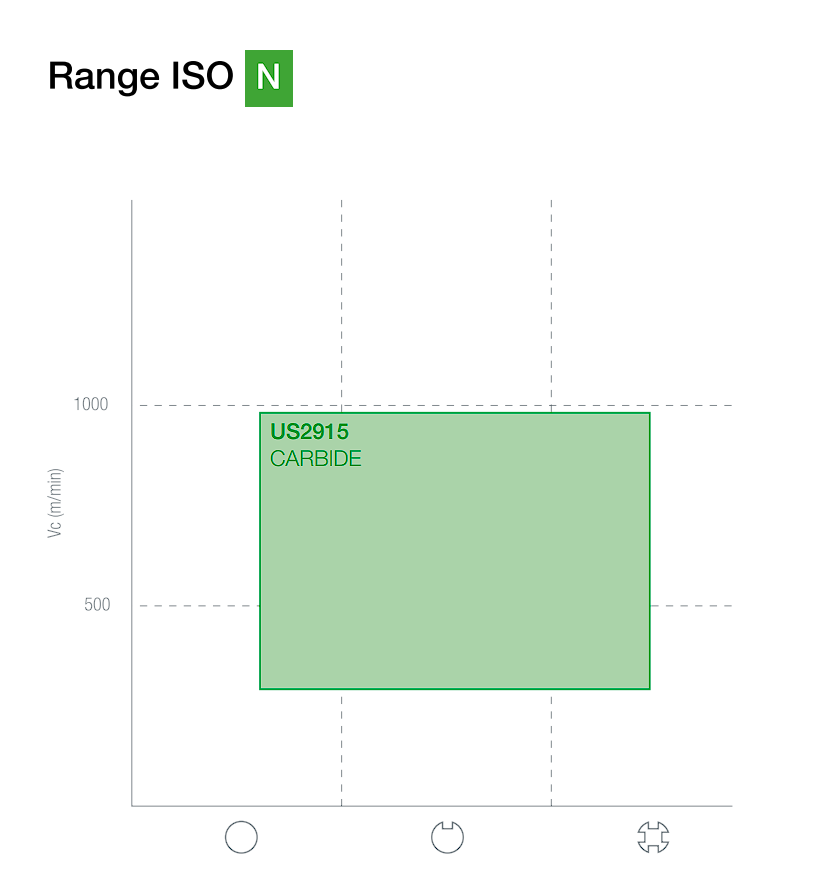
Task: Click the green ISO N material badge
Action: click(x=269, y=78)
